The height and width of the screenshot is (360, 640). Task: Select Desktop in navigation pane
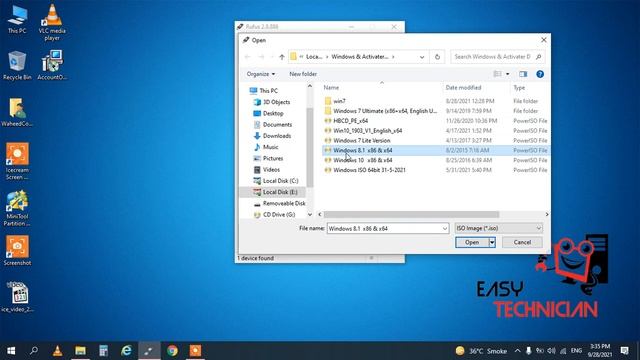(273, 113)
